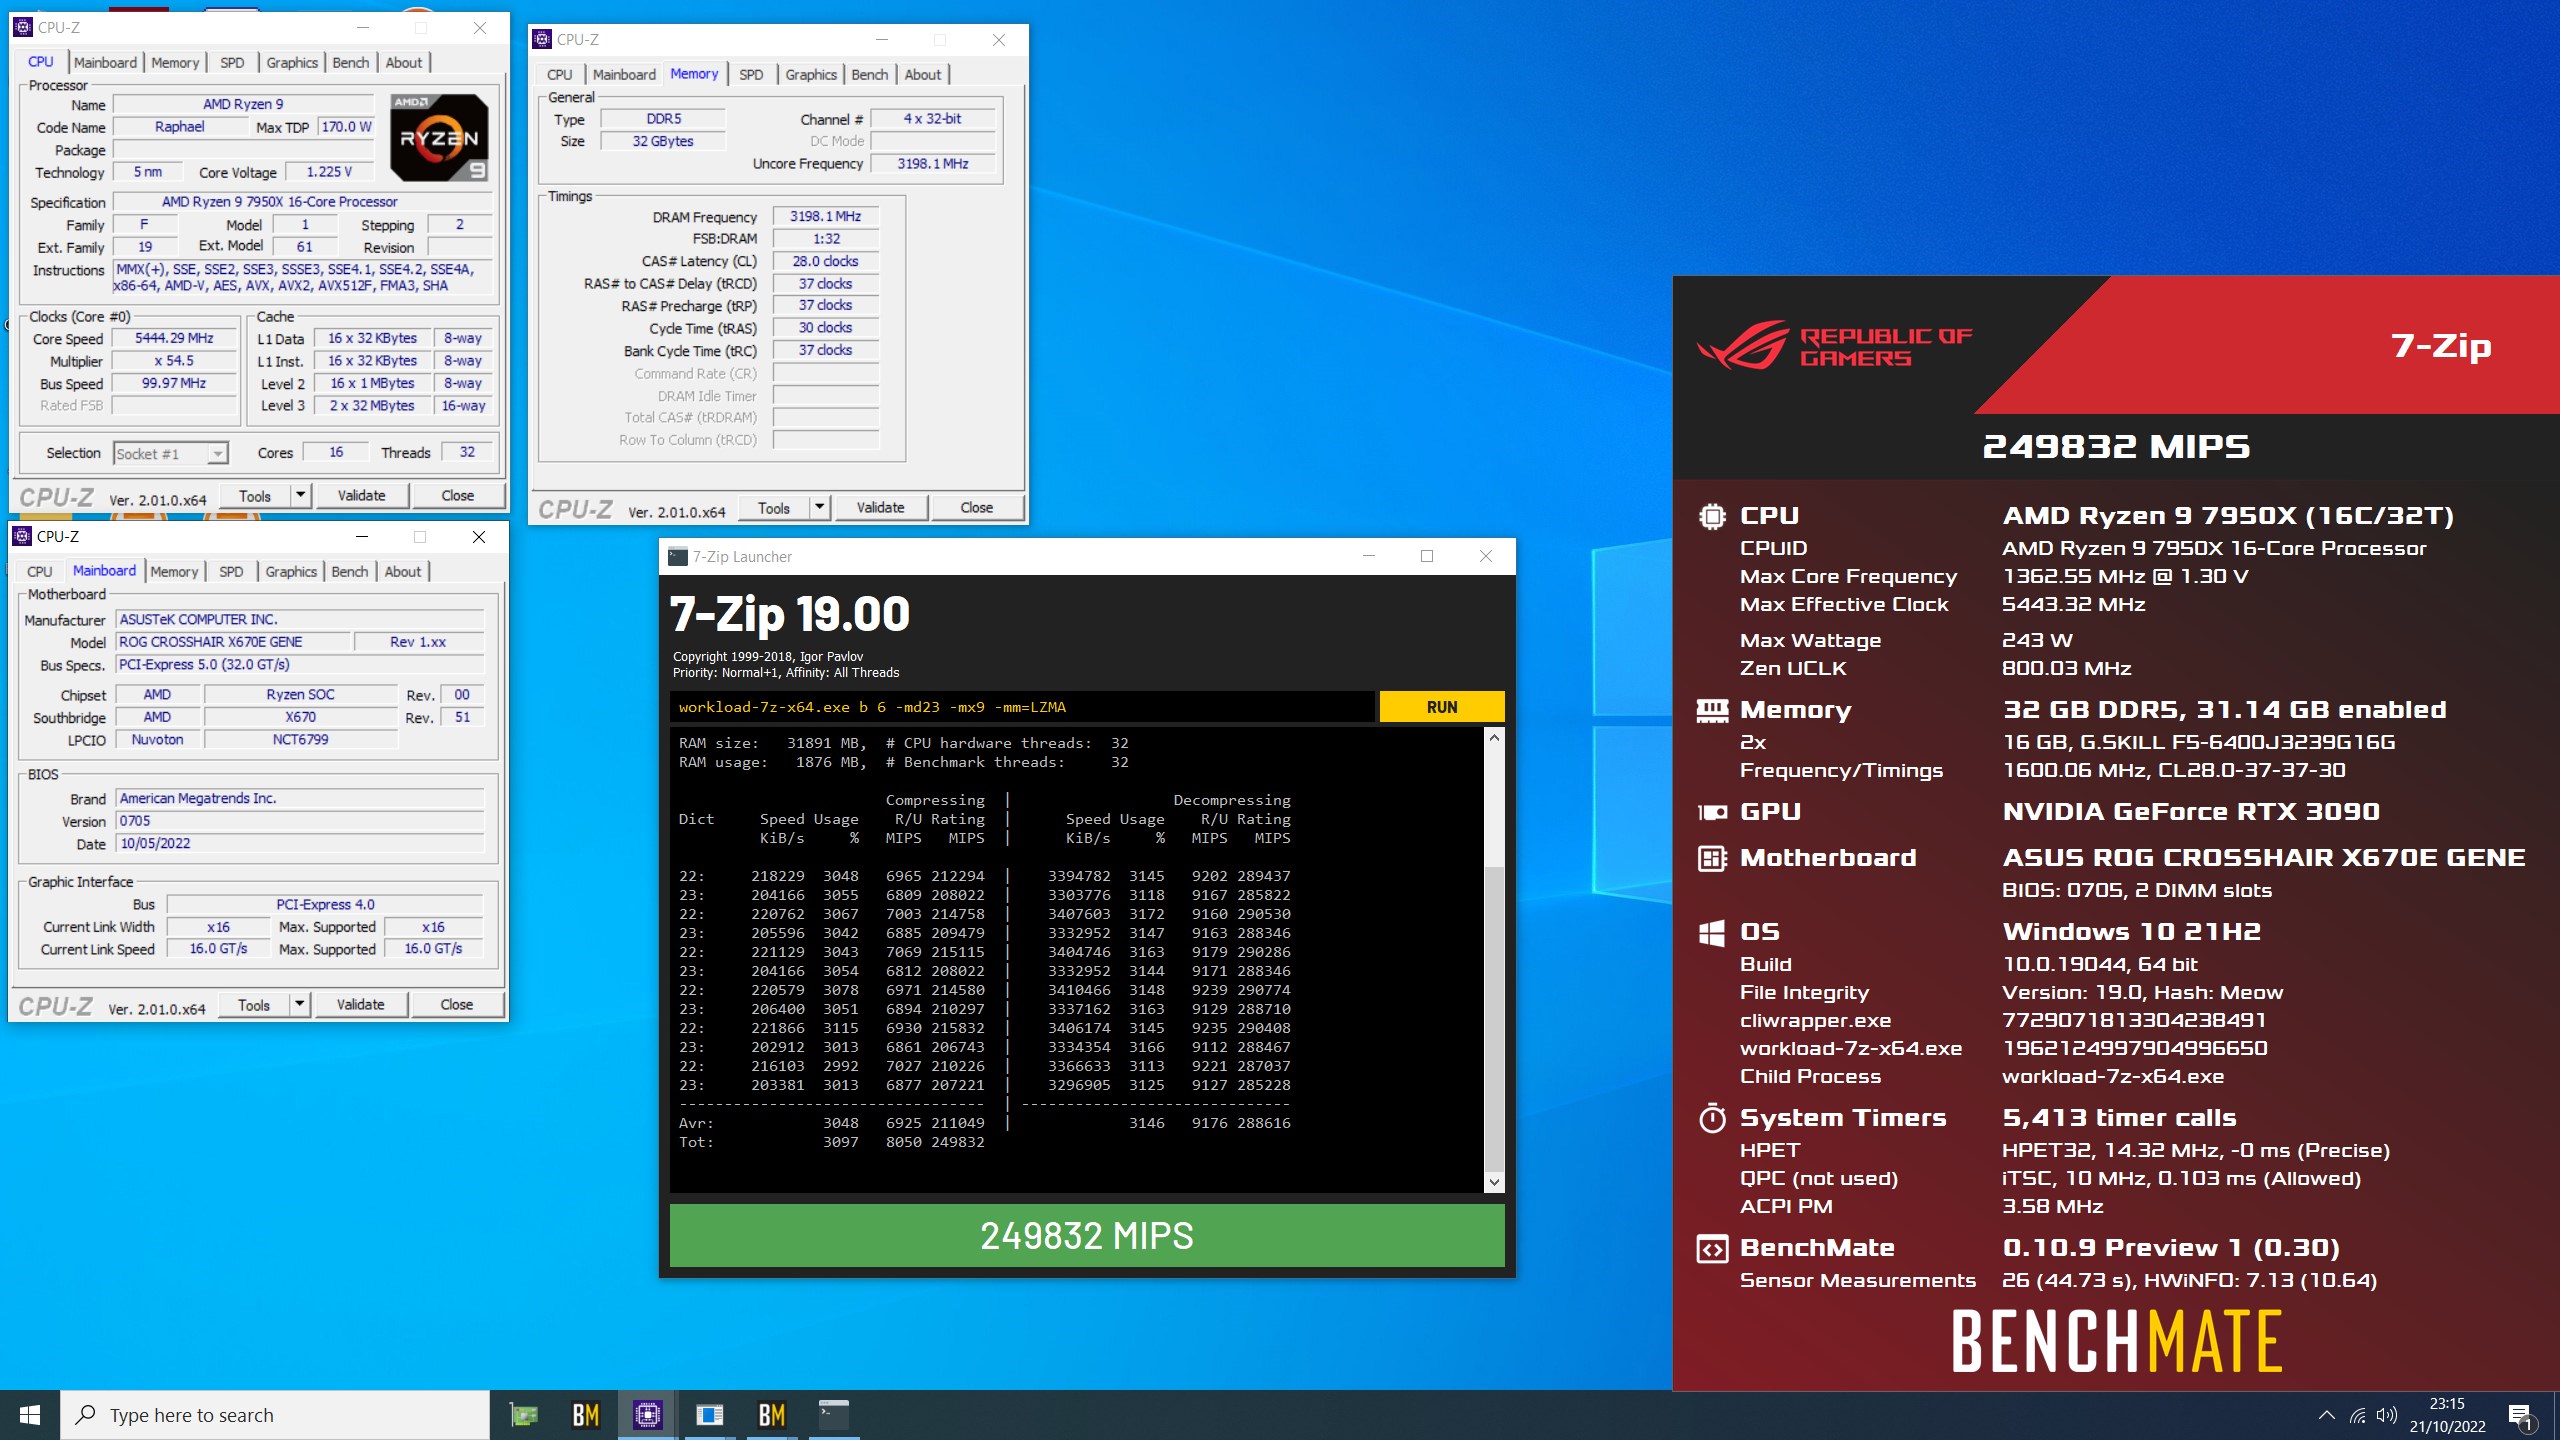Expand Tools dropdown arrow in top-left CPU-Z

(301, 496)
